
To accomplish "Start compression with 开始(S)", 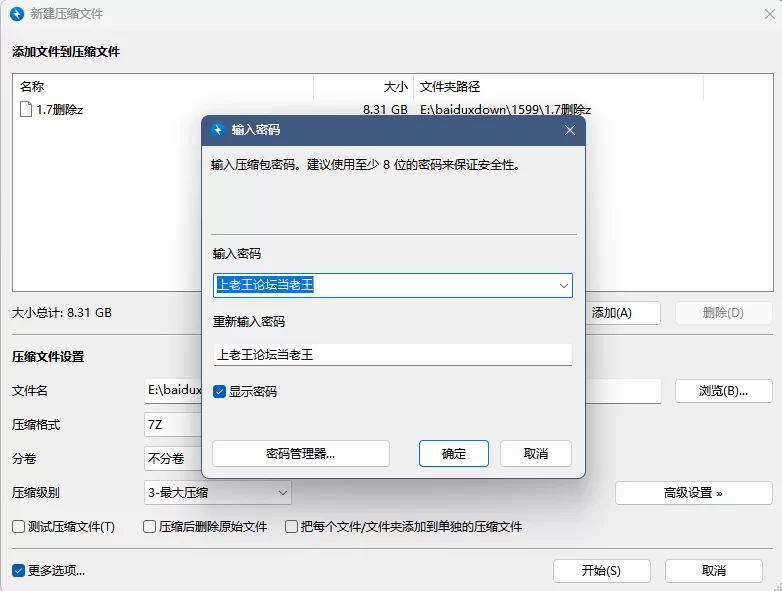I will coord(601,571).
